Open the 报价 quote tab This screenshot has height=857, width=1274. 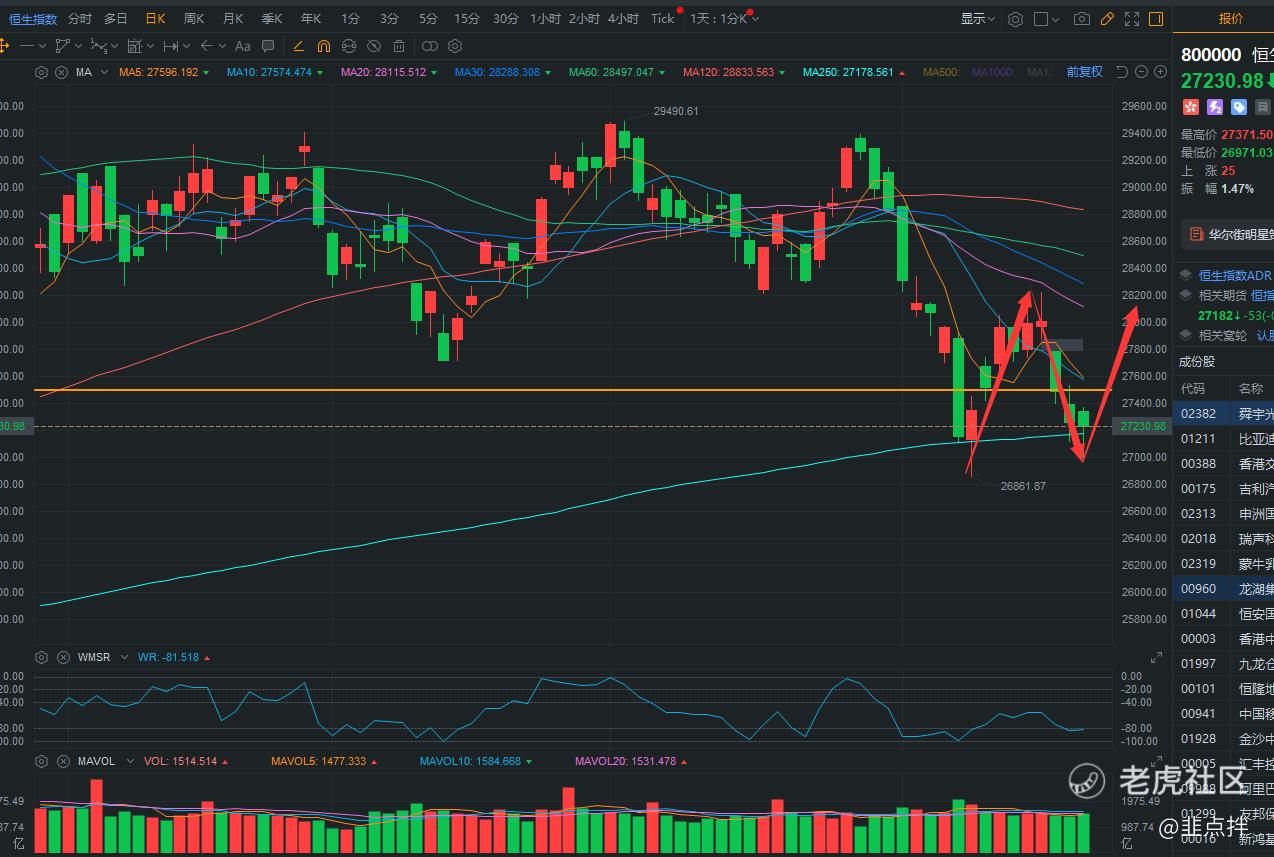tap(1231, 18)
